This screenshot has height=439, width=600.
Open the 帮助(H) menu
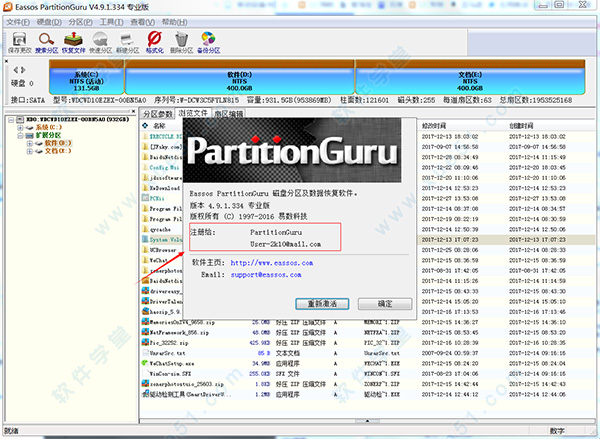pyautogui.click(x=174, y=22)
